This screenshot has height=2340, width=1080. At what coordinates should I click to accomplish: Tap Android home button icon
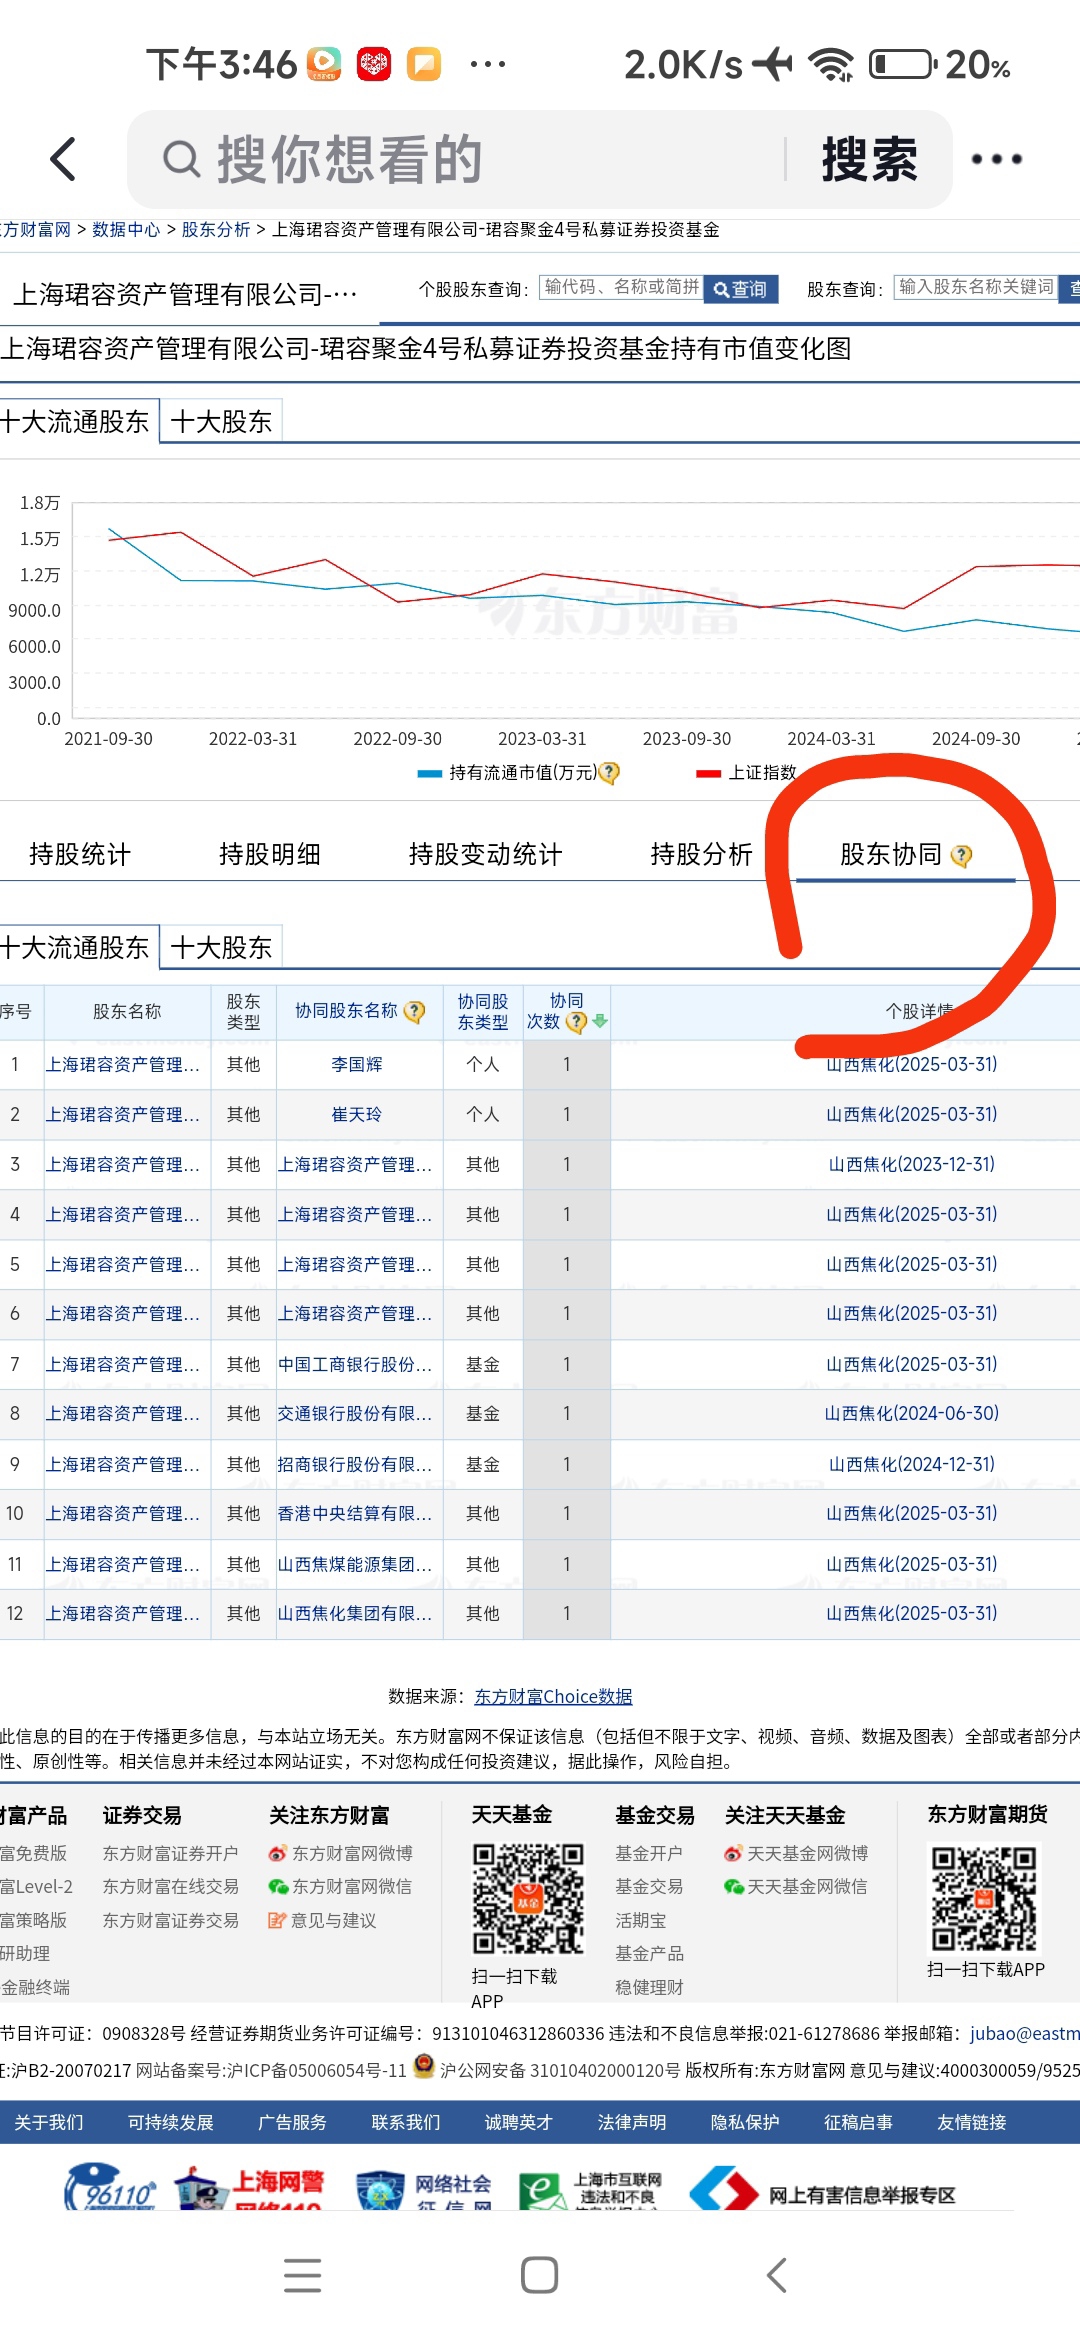[x=539, y=2275]
